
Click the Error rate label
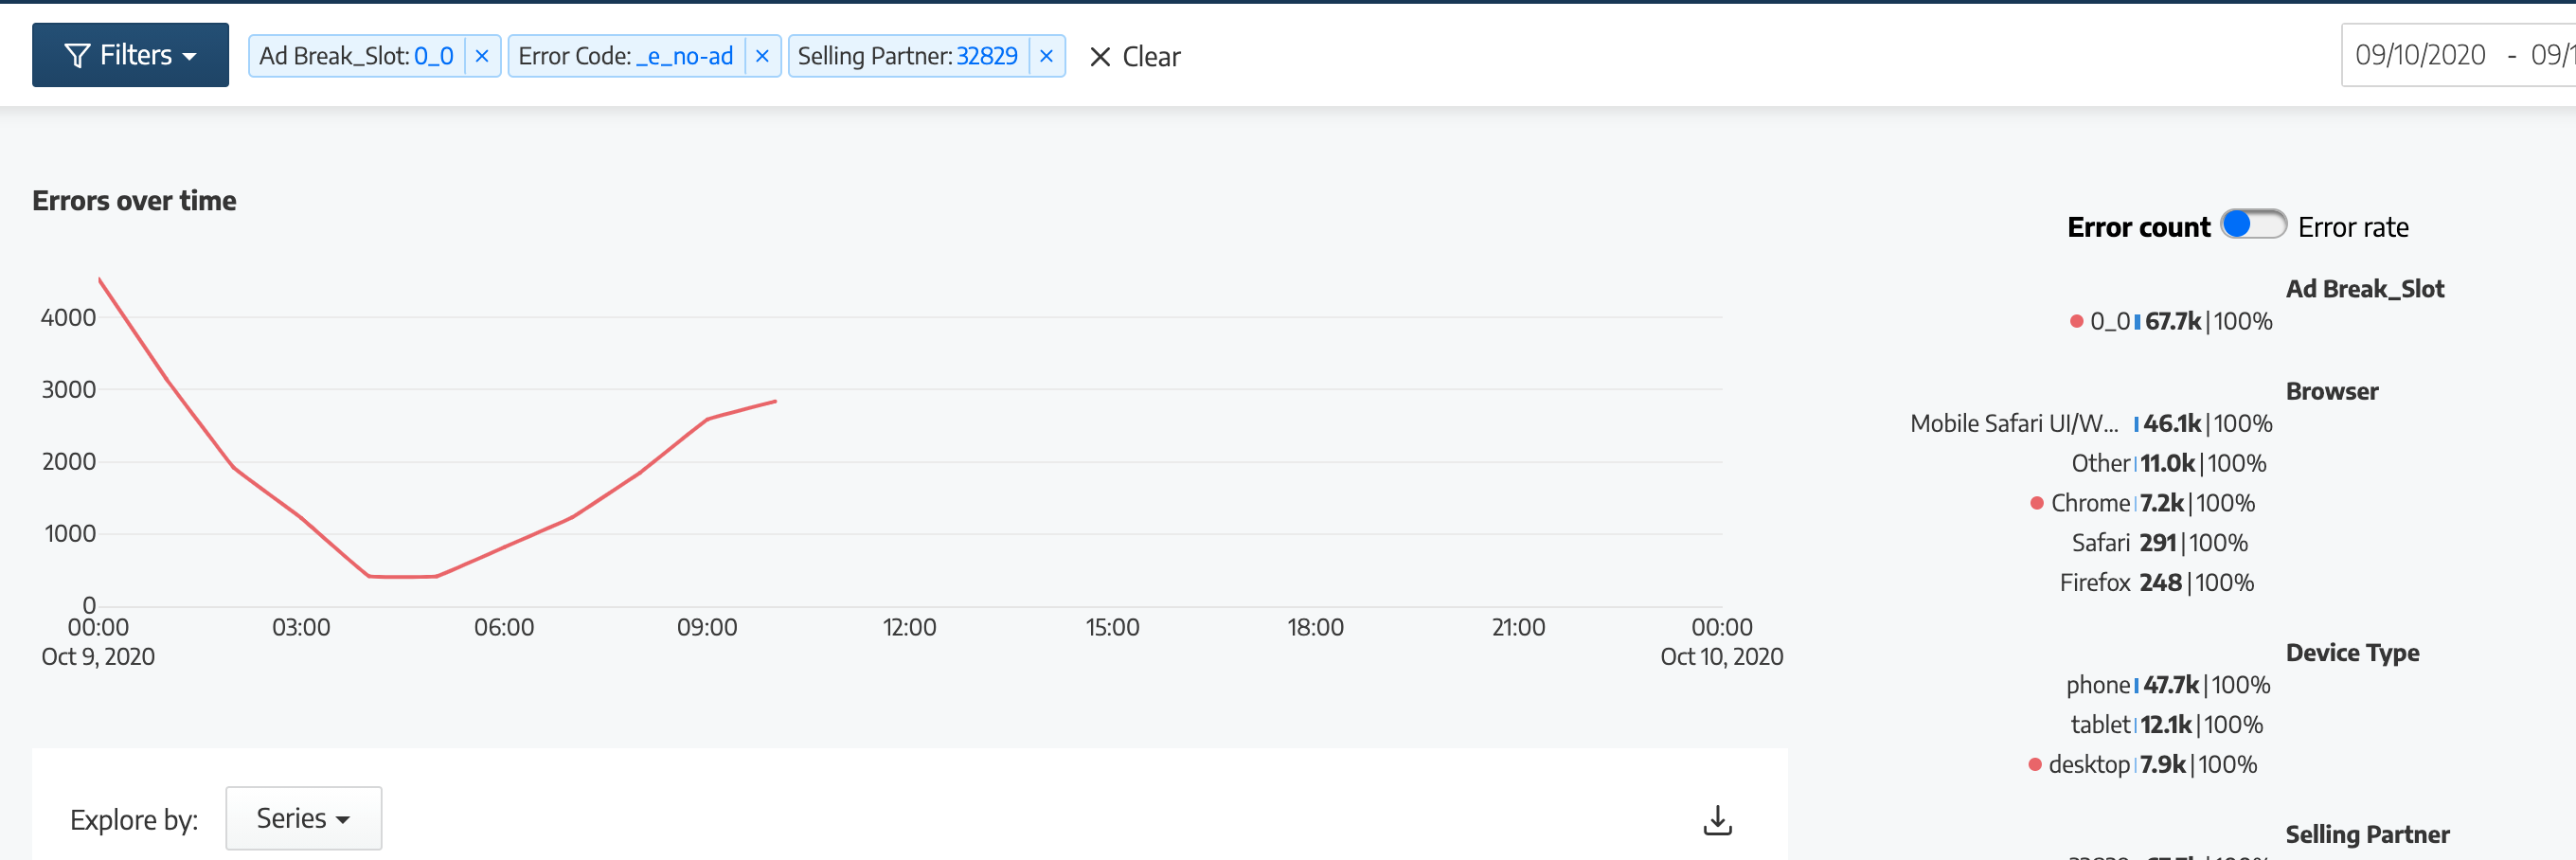(2353, 227)
